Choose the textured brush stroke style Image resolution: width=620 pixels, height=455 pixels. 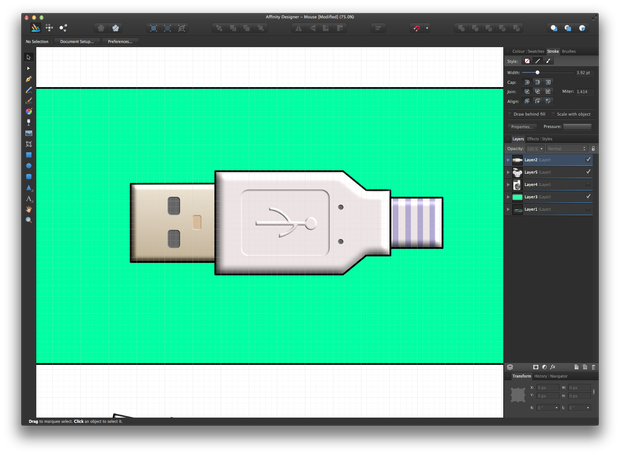tap(548, 61)
